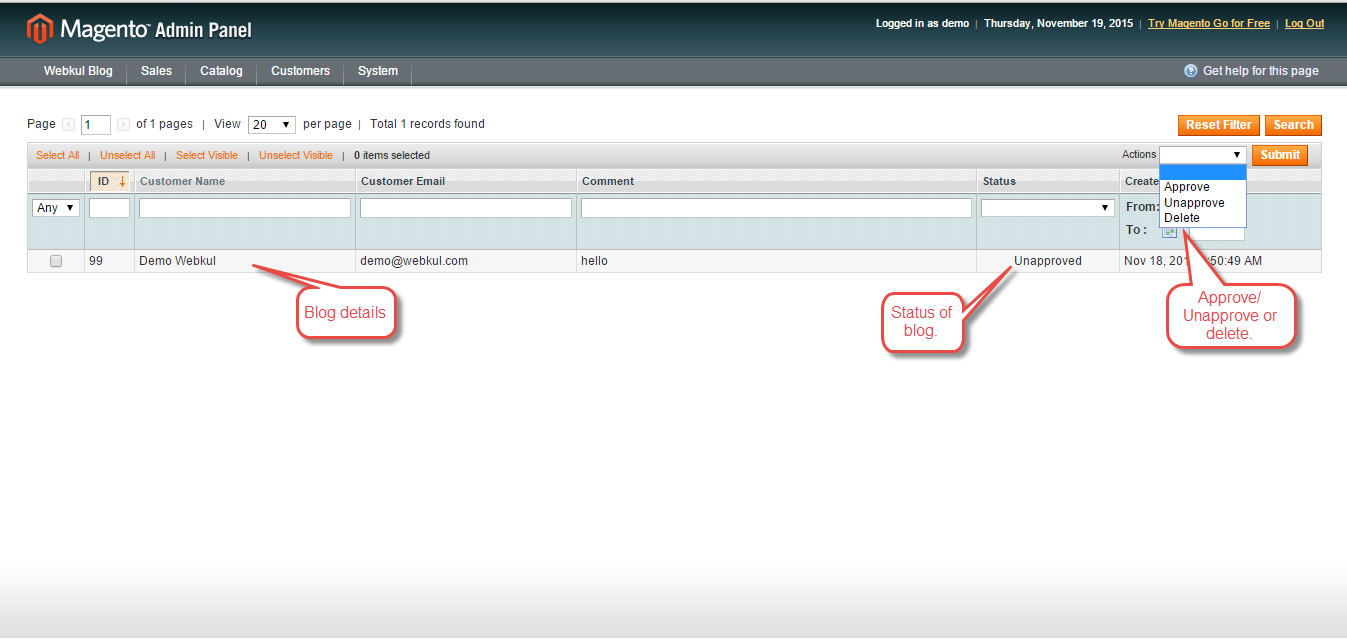Open the per page View dropdown
This screenshot has width=1347, height=641.
point(272,125)
